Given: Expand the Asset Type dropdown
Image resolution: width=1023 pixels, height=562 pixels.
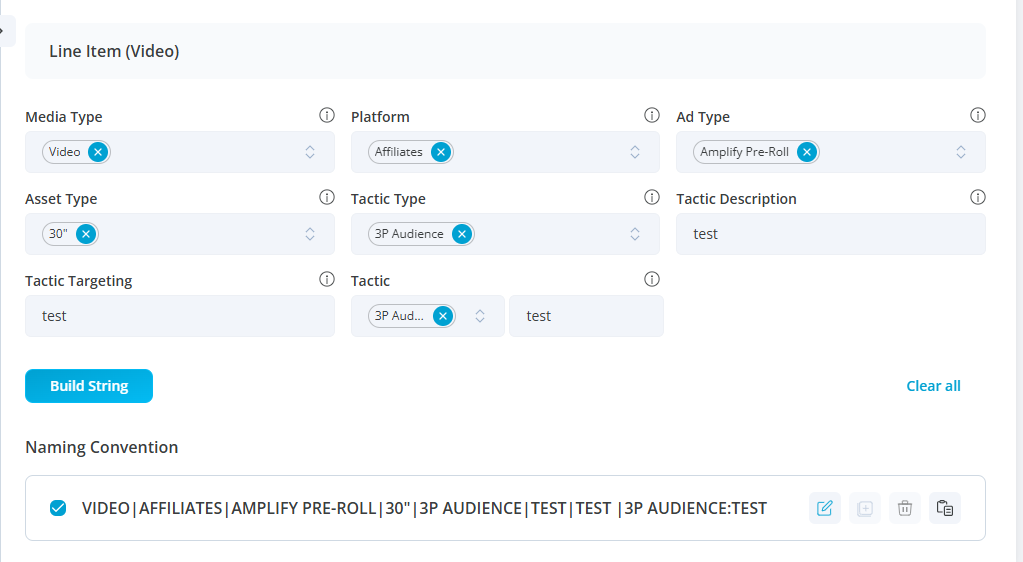Looking at the screenshot, I should [310, 234].
